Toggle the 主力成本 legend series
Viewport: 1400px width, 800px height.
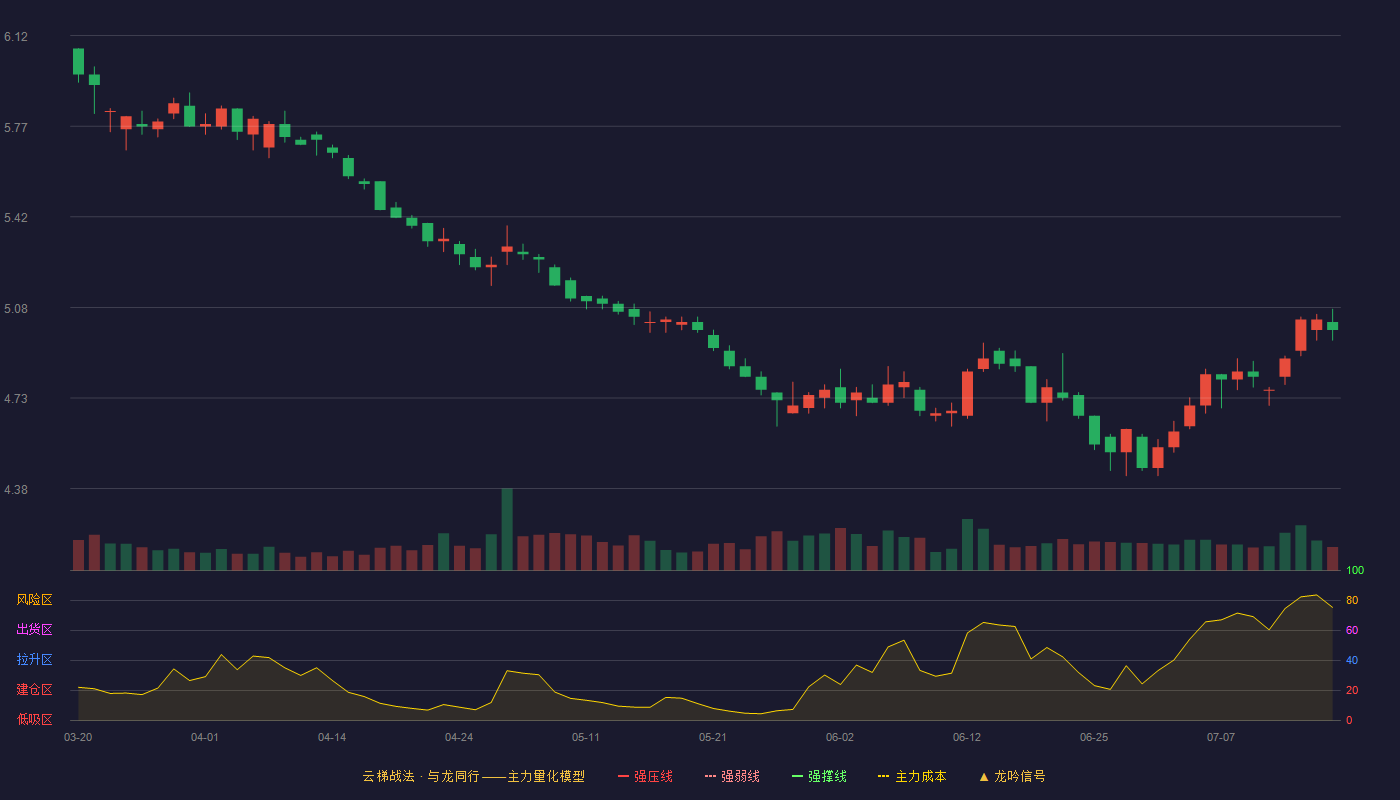point(912,776)
